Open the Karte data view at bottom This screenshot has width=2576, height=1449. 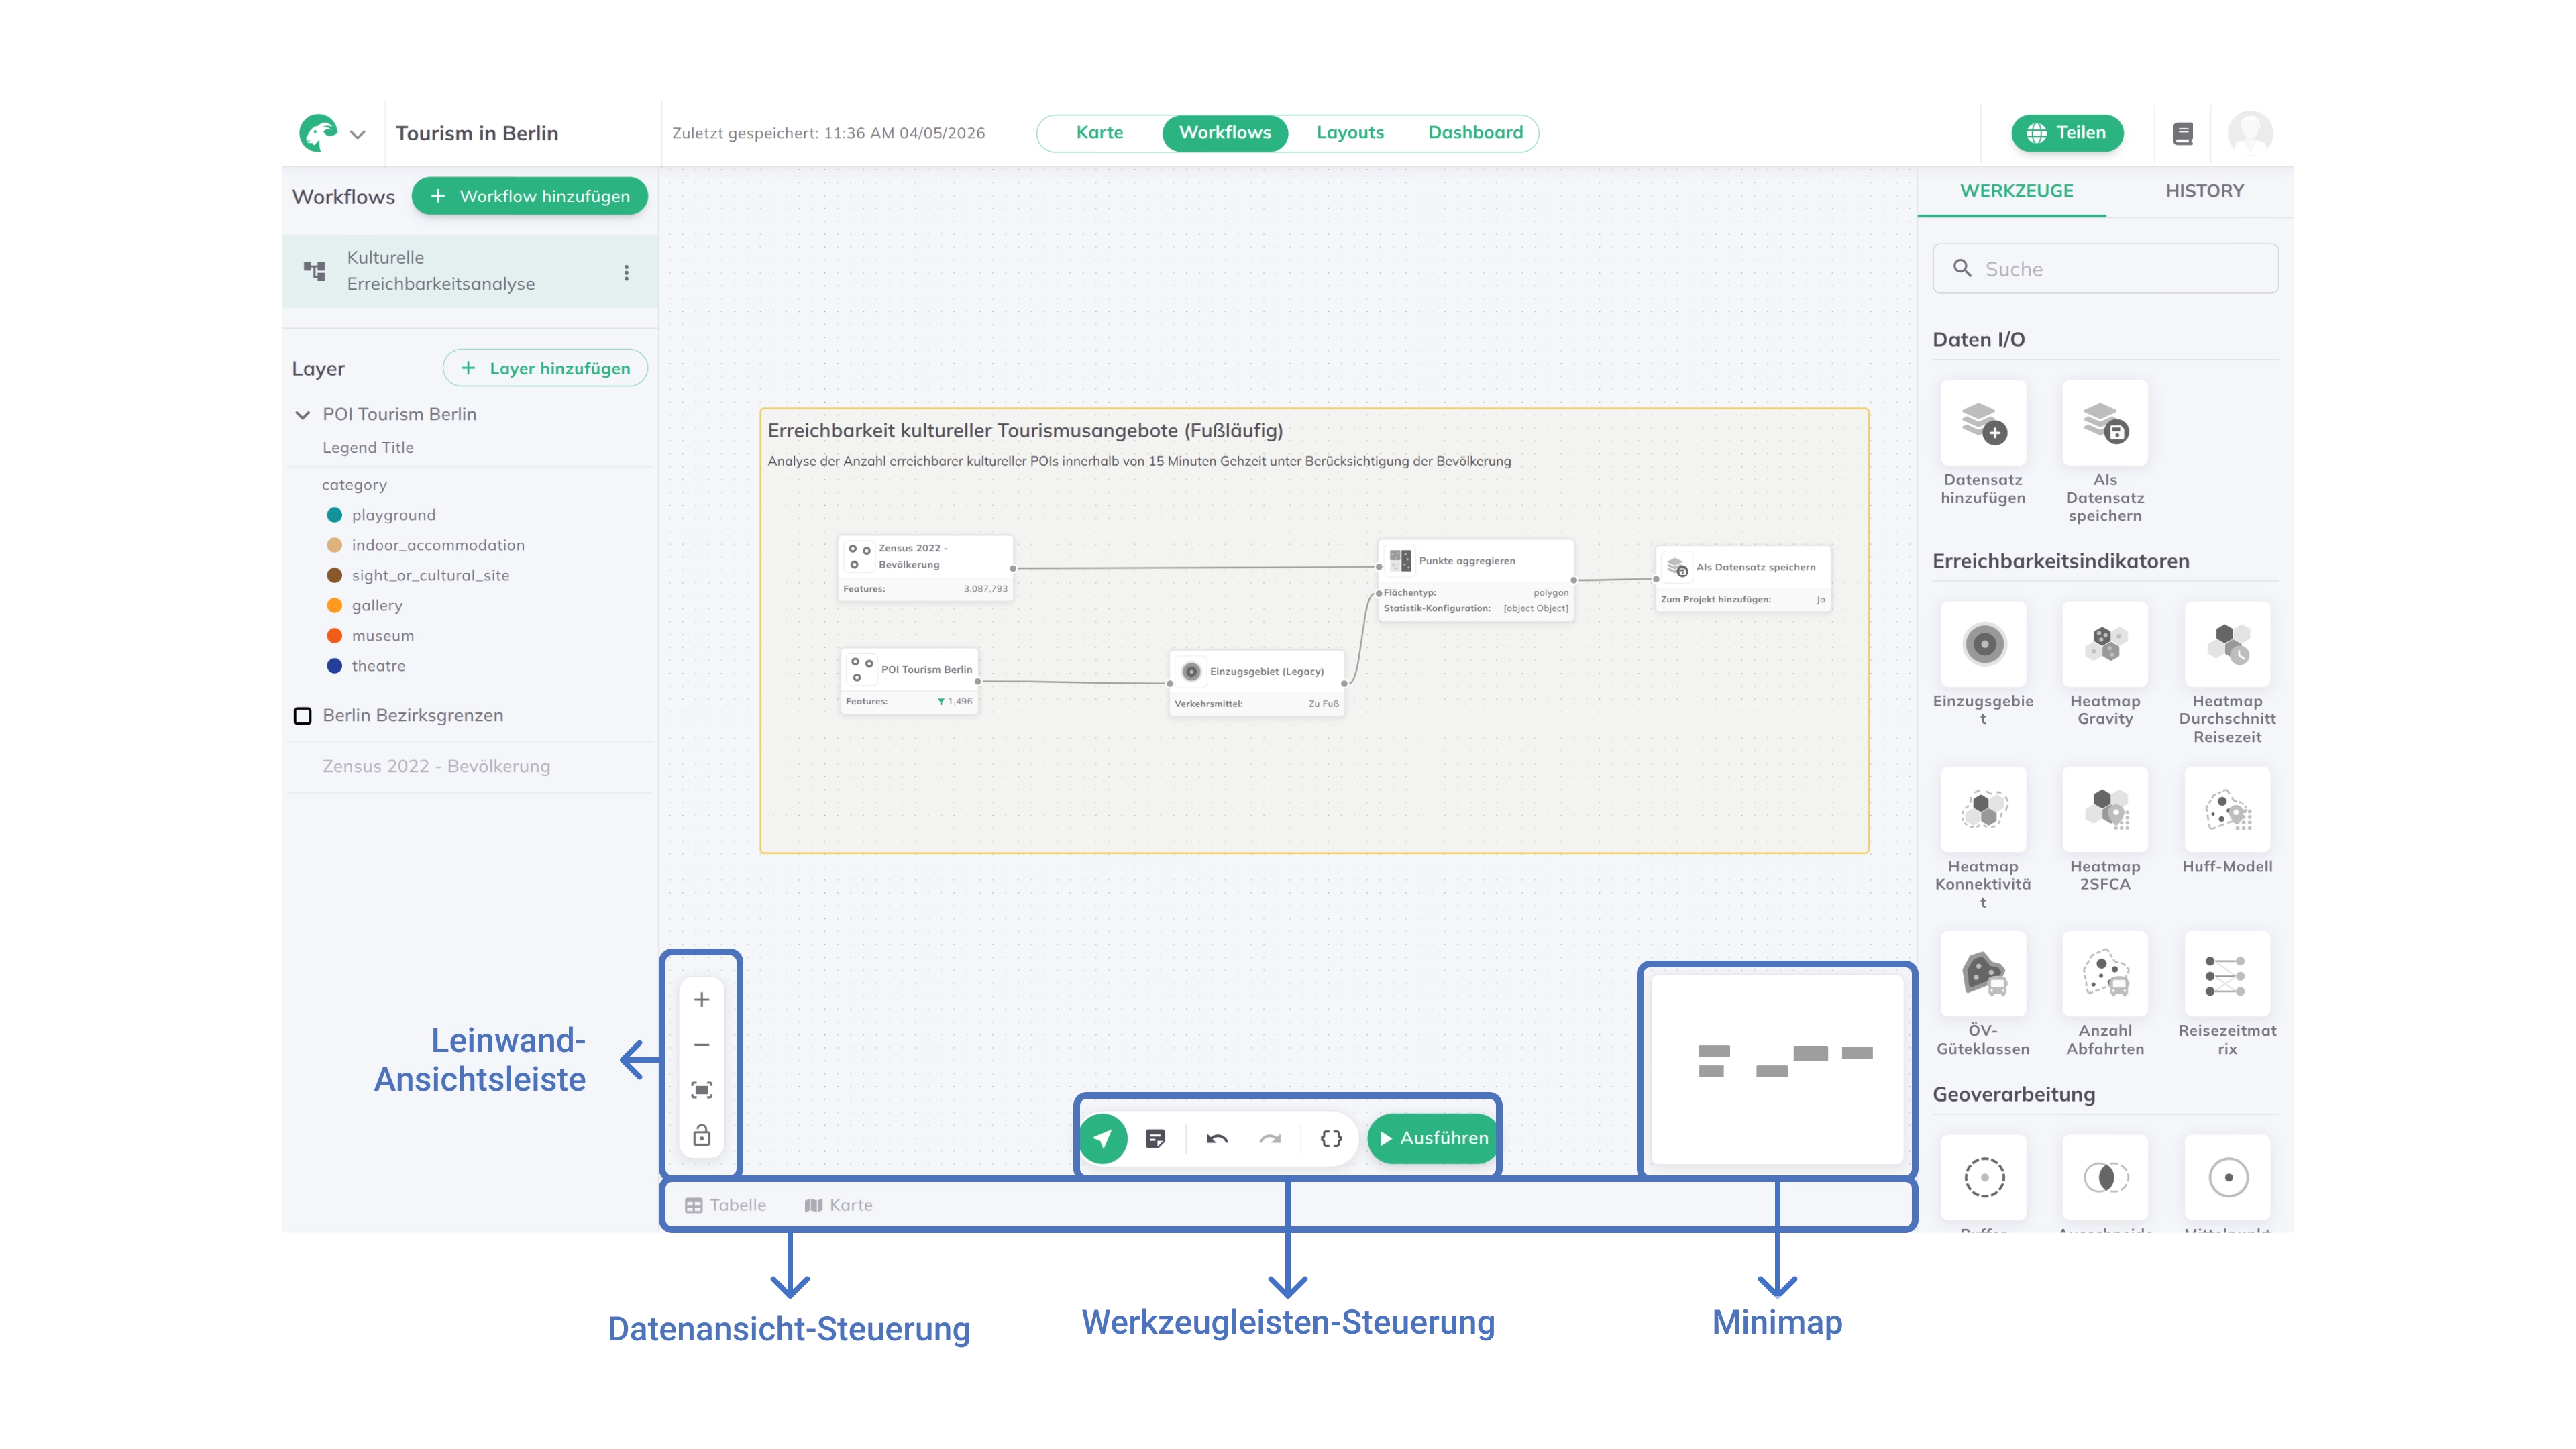[838, 1206]
